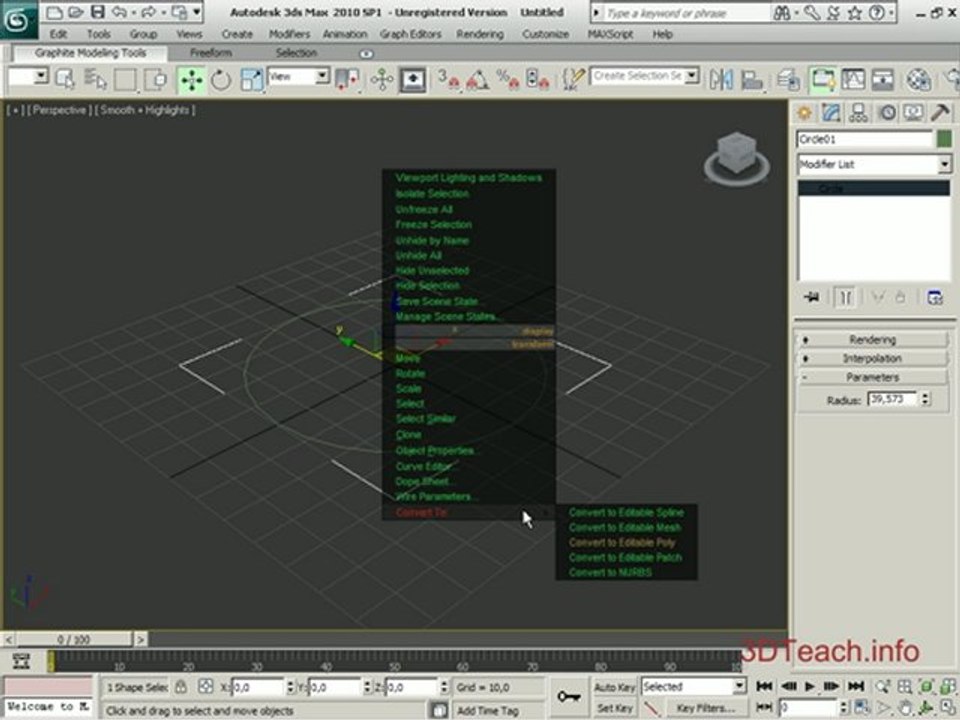Select the Move tool in toolbar

click(191, 80)
